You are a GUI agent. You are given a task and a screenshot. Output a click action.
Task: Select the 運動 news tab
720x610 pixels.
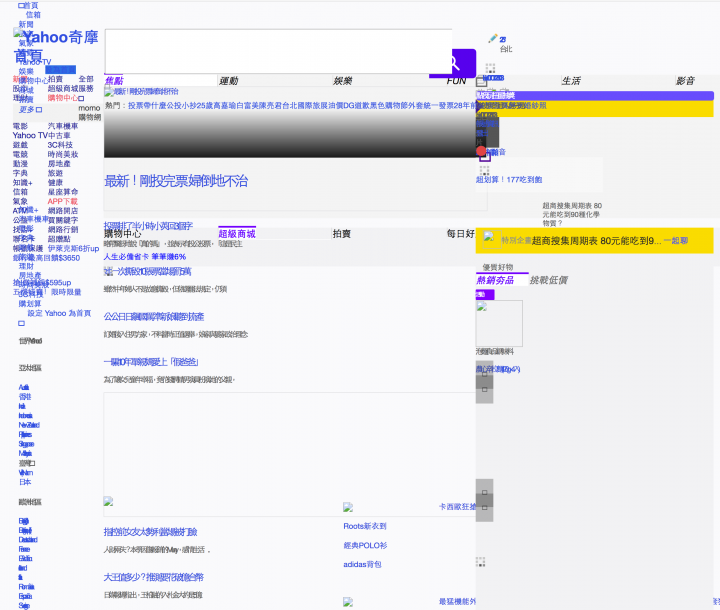click(228, 81)
